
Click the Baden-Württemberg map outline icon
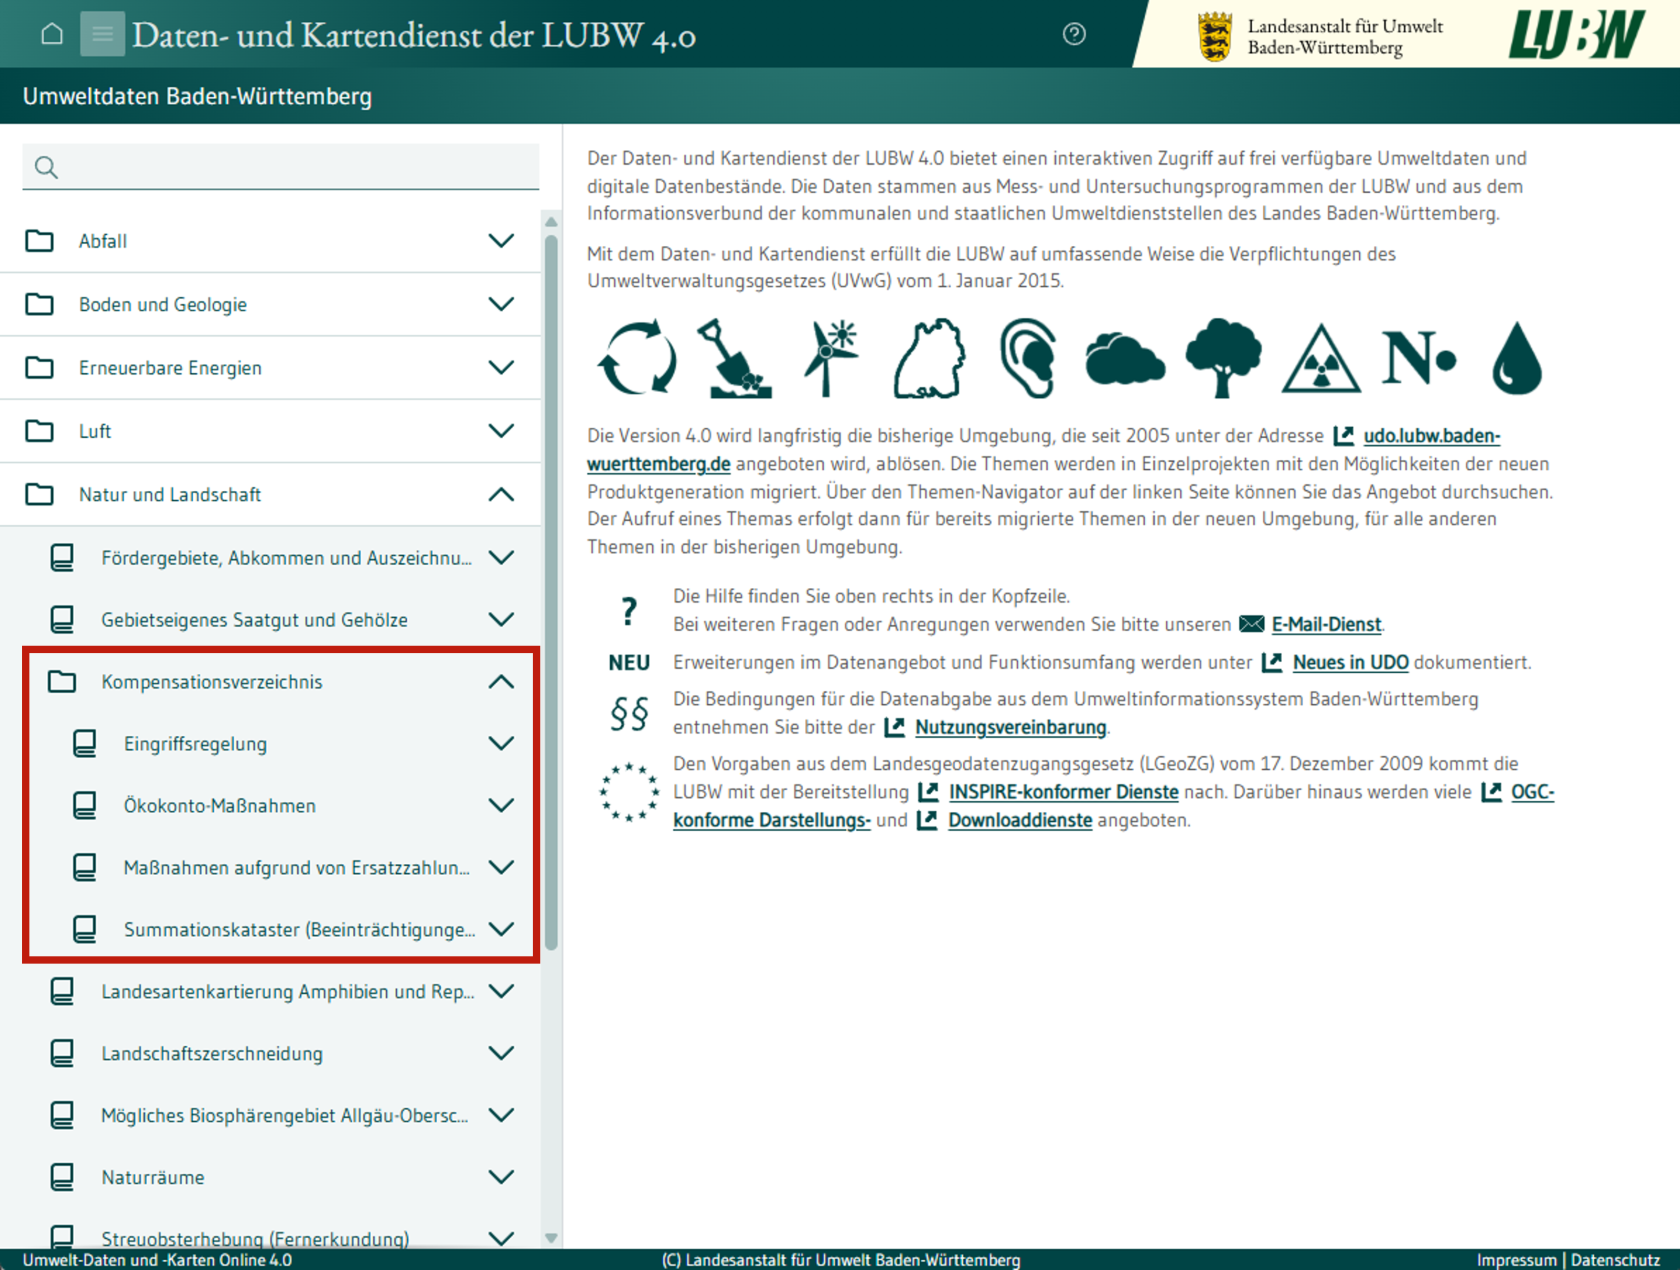[x=929, y=358]
